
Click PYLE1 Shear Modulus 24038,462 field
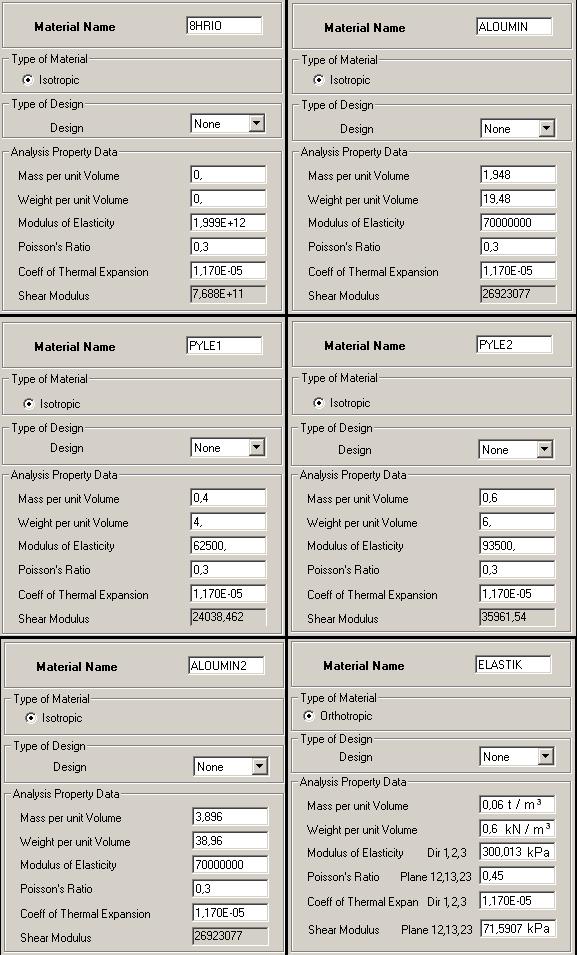[x=228, y=617]
